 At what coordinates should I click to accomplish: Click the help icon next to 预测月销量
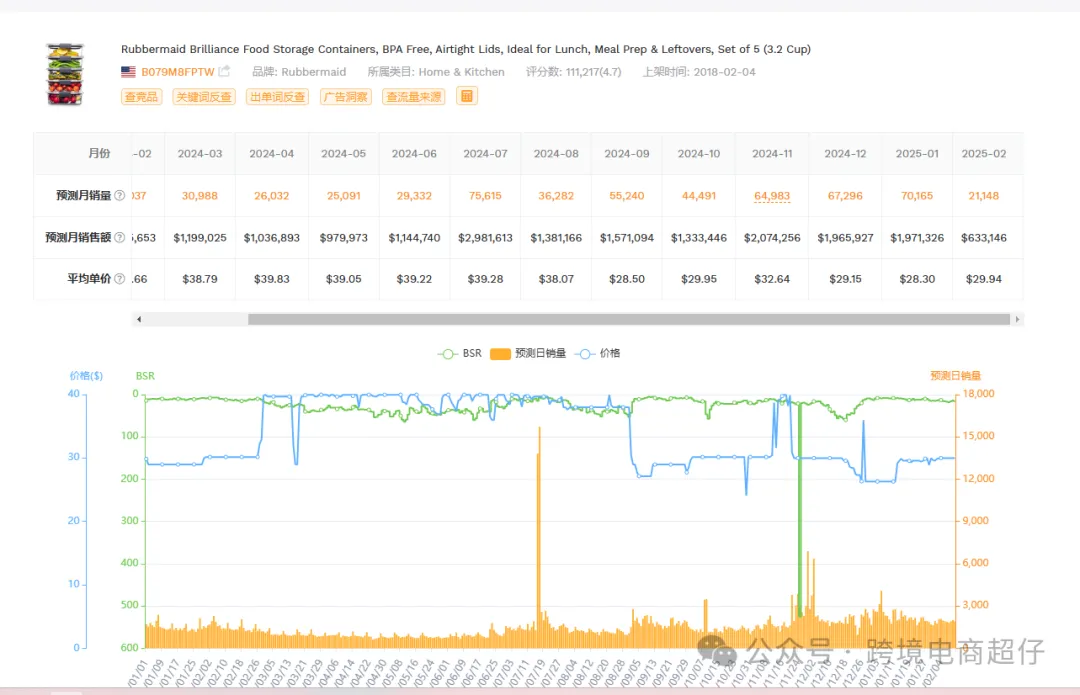pos(120,196)
